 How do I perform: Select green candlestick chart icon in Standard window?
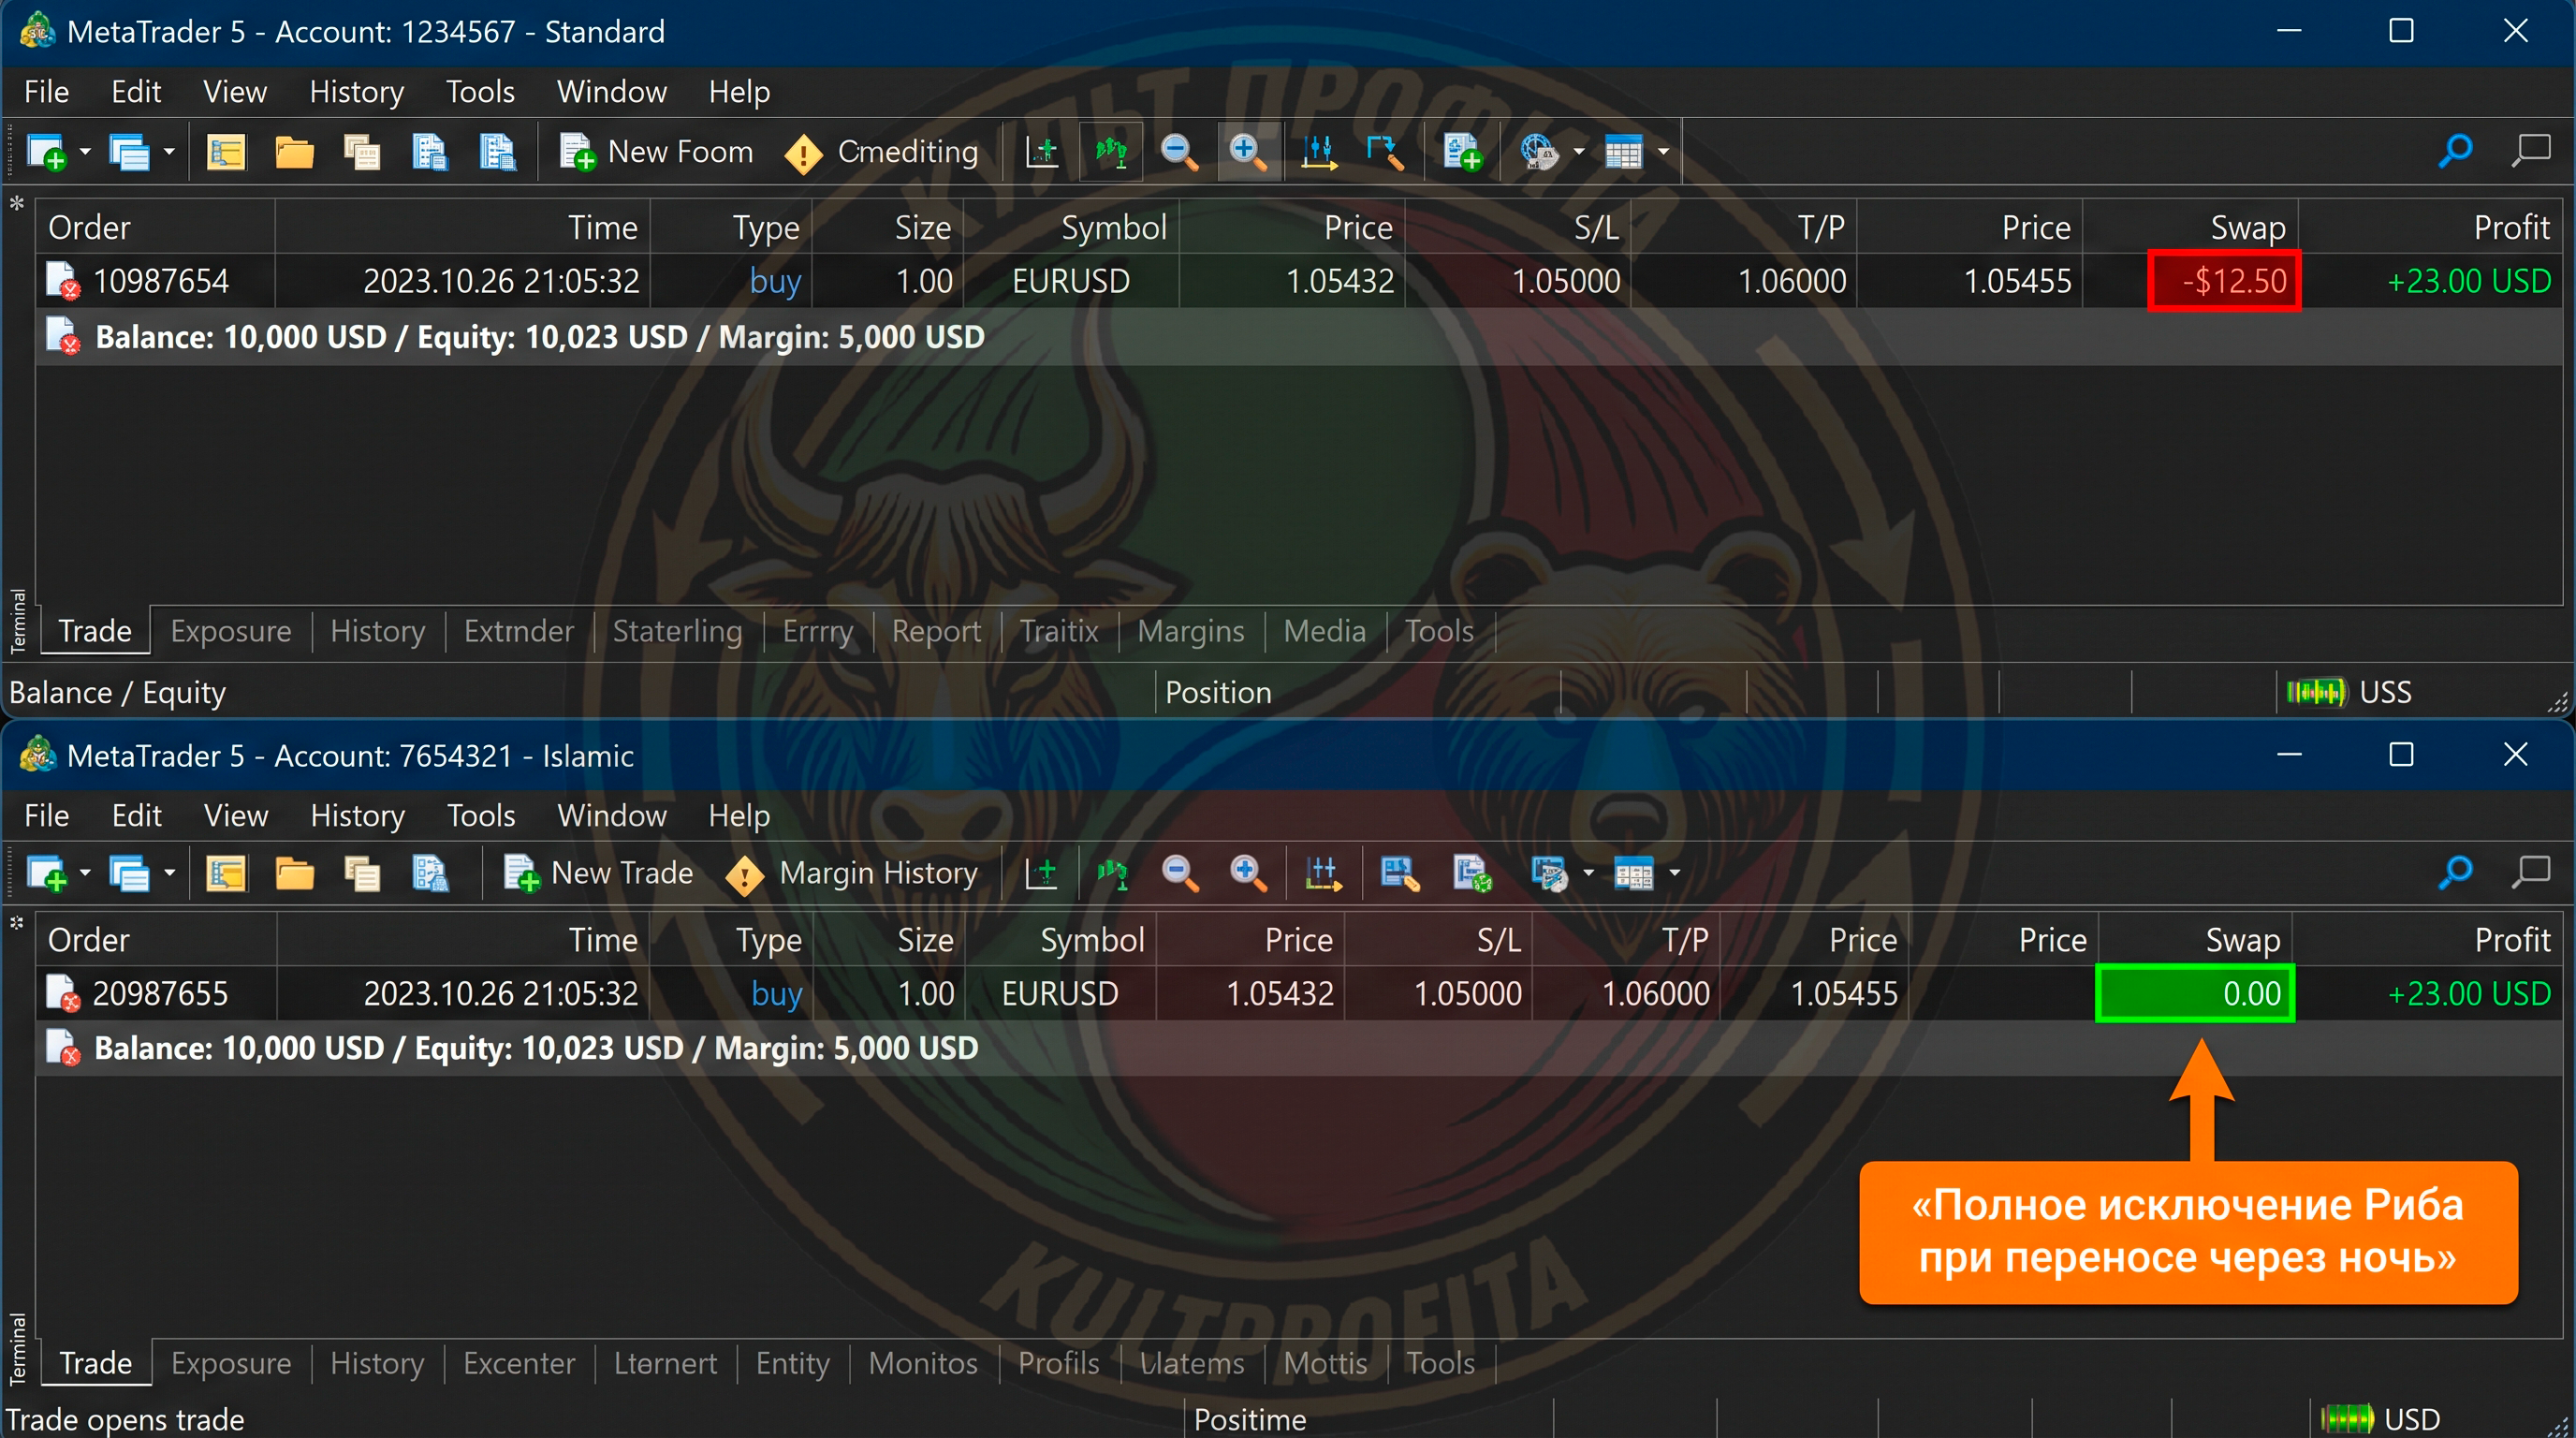point(1111,152)
